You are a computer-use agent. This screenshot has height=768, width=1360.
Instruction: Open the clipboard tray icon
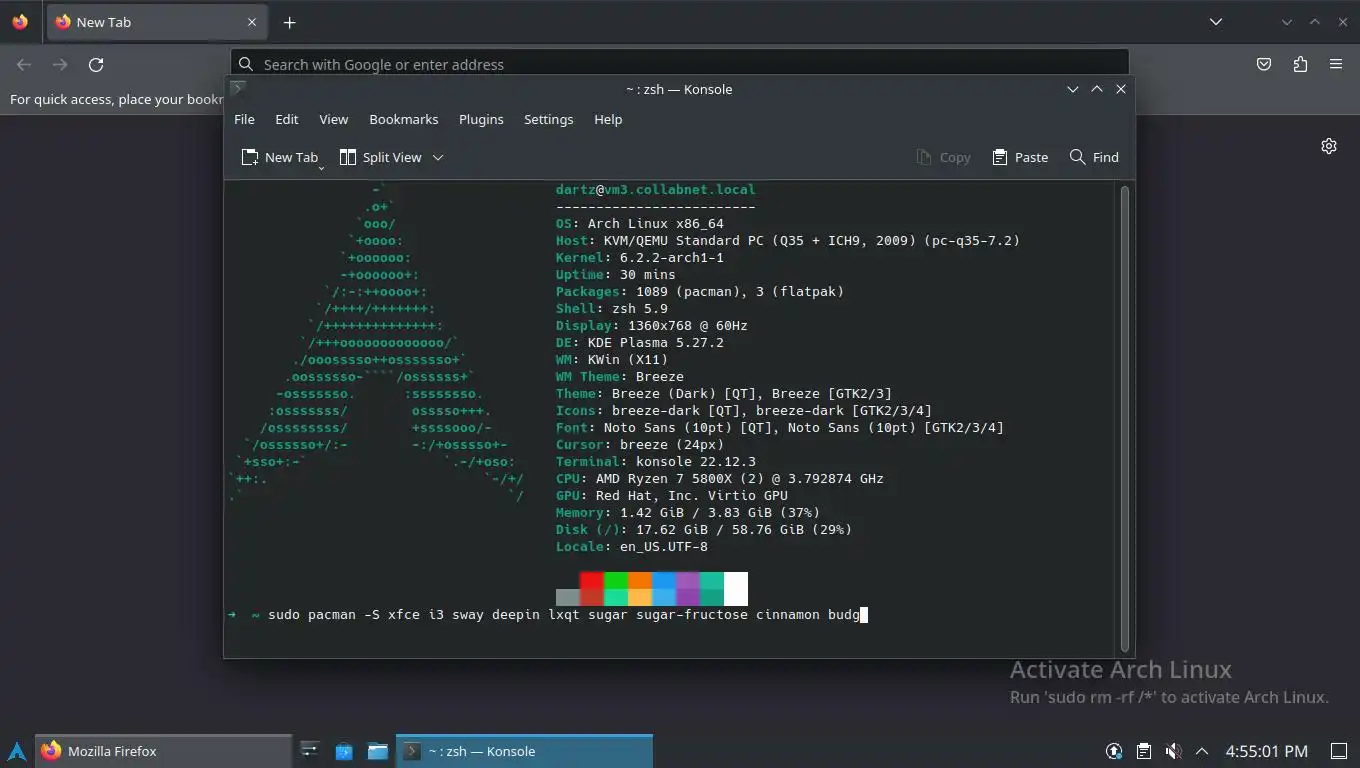click(1144, 751)
